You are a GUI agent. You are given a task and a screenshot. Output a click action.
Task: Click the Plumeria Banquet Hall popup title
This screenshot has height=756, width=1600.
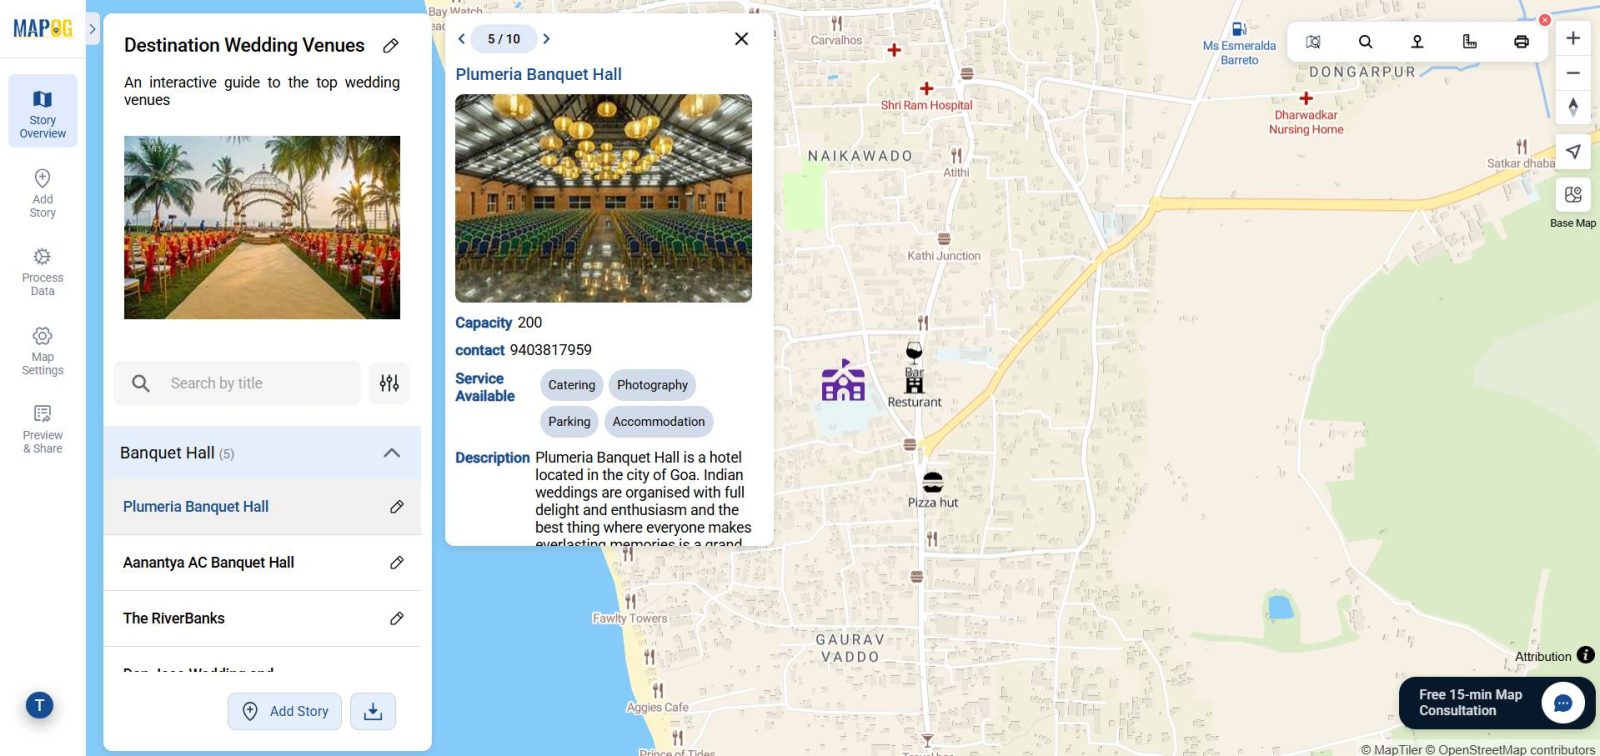point(539,74)
